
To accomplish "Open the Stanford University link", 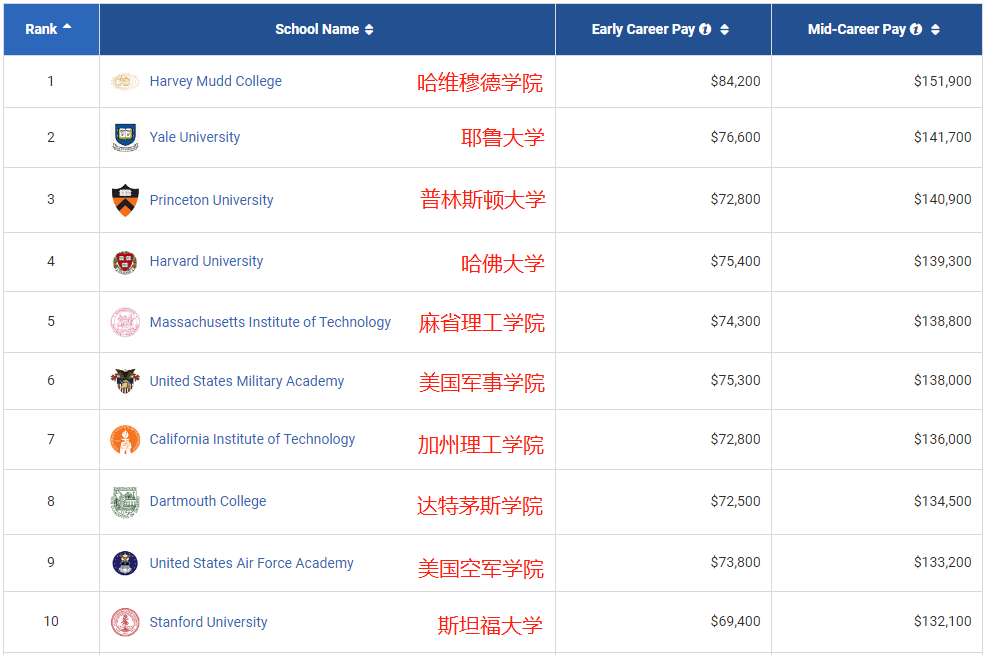I will click(x=208, y=622).
